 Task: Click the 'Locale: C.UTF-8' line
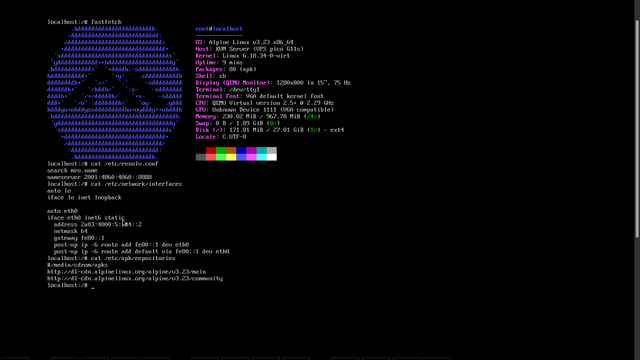pos(221,137)
